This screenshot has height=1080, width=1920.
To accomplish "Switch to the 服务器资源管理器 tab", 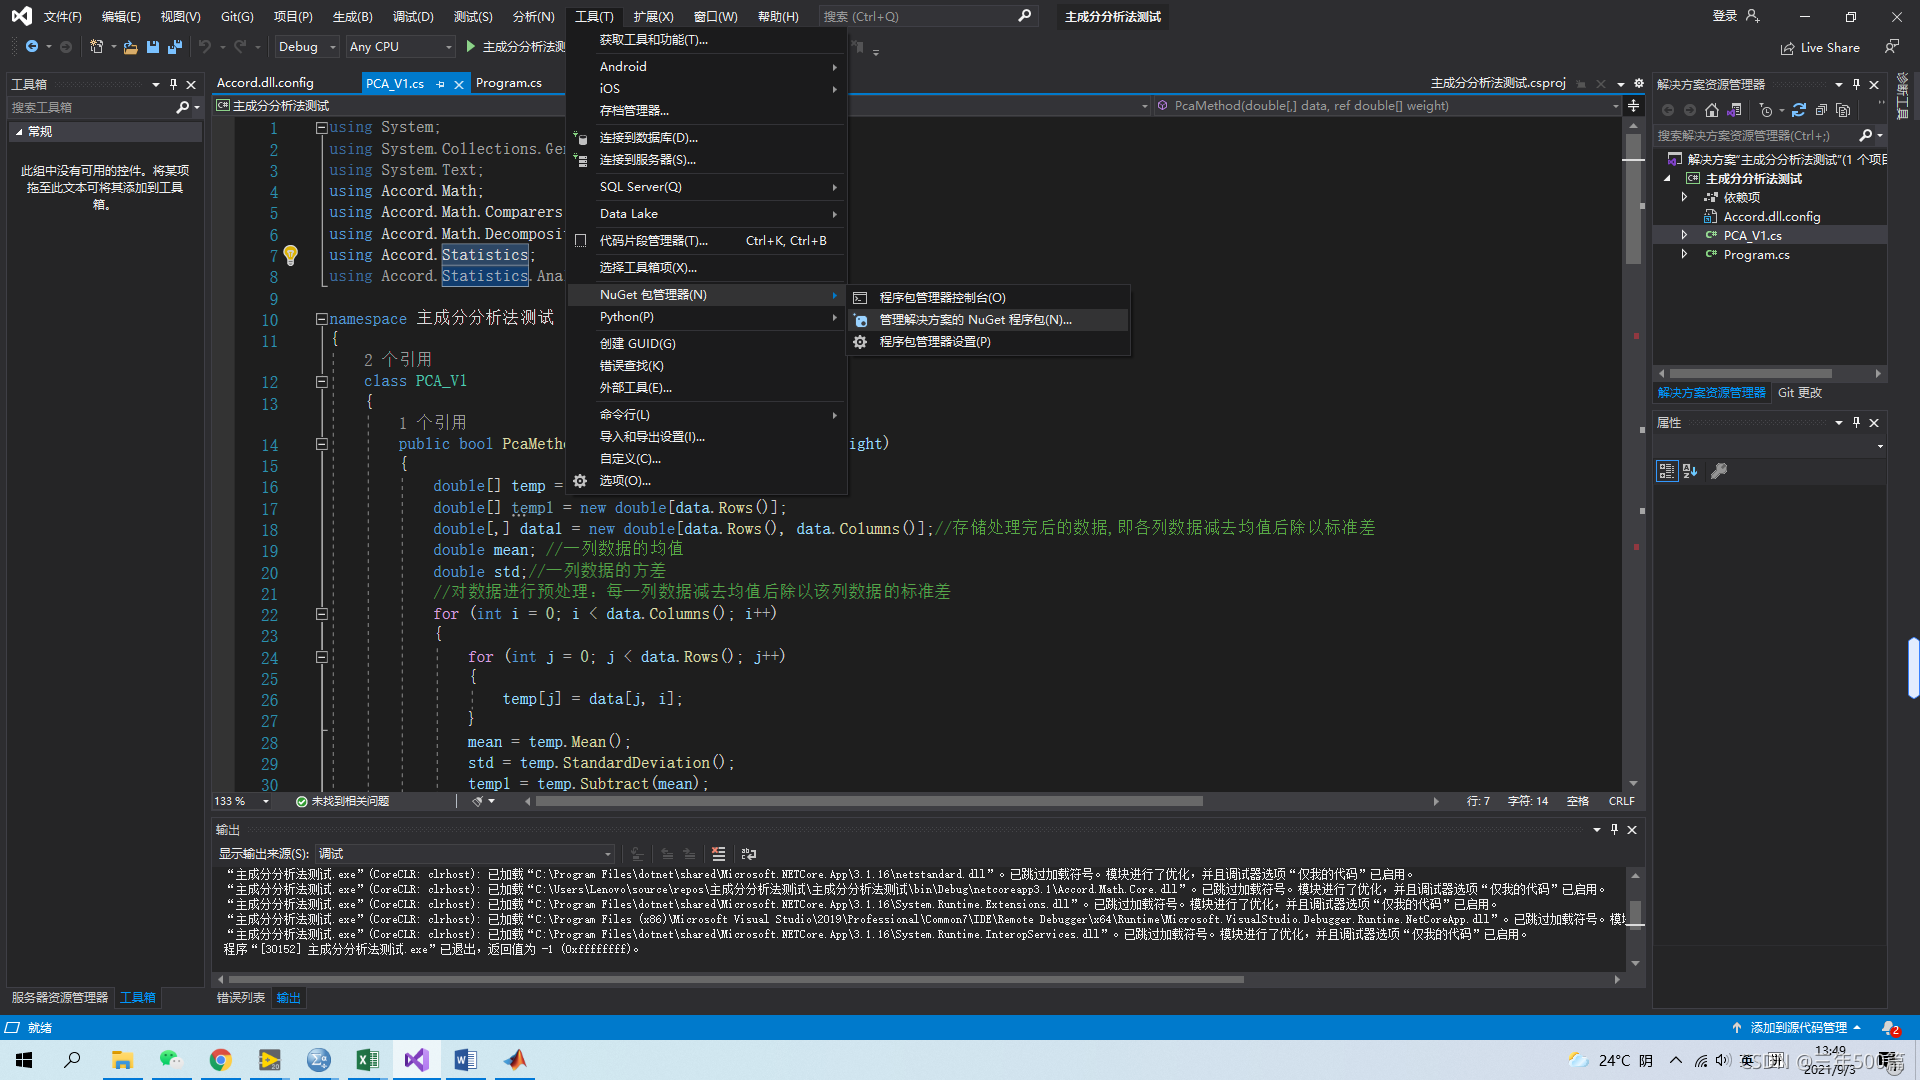I will [x=60, y=998].
